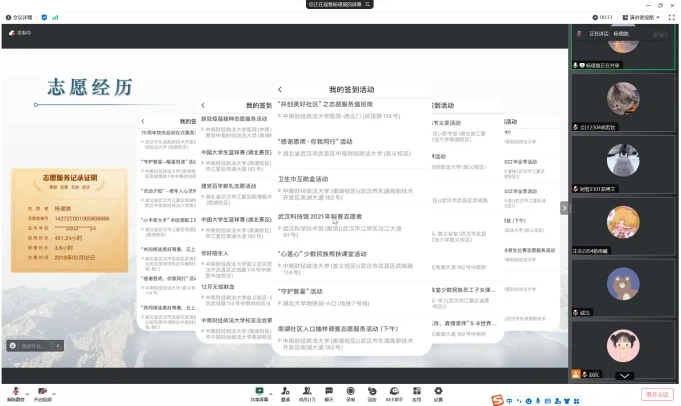
Task: Open the Chat panel icon
Action: (329, 390)
